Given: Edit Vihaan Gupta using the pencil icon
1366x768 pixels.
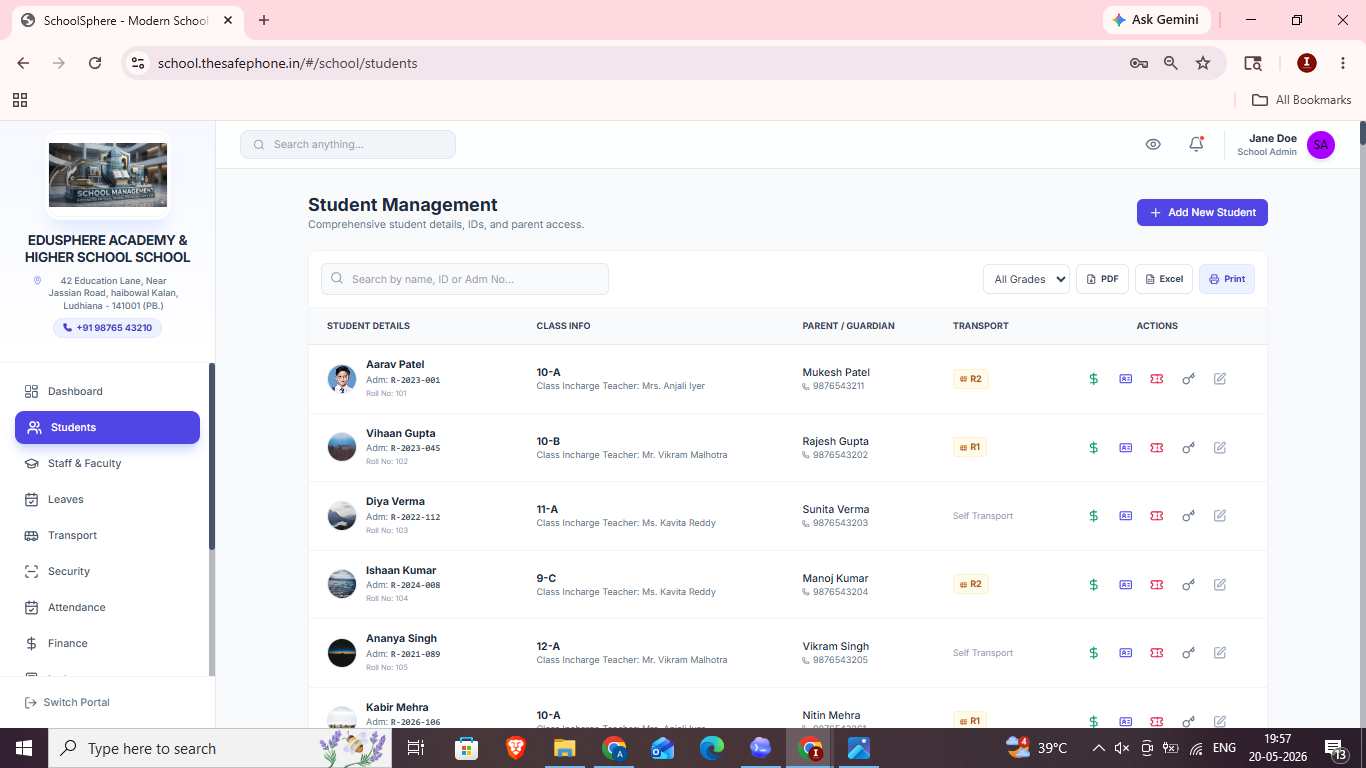Looking at the screenshot, I should [1220, 447].
